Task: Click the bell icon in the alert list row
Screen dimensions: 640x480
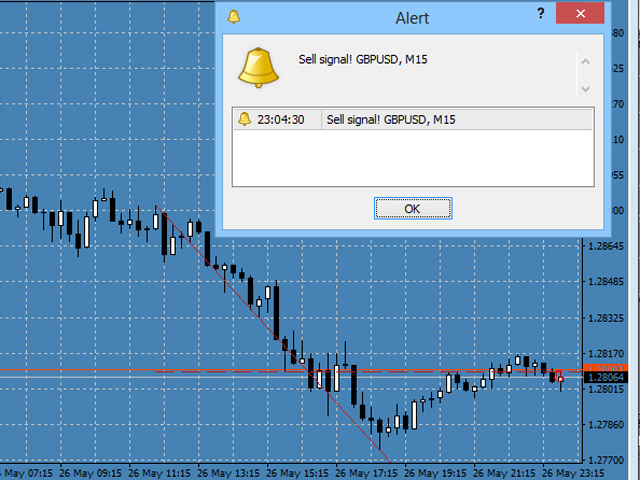Action: point(244,120)
